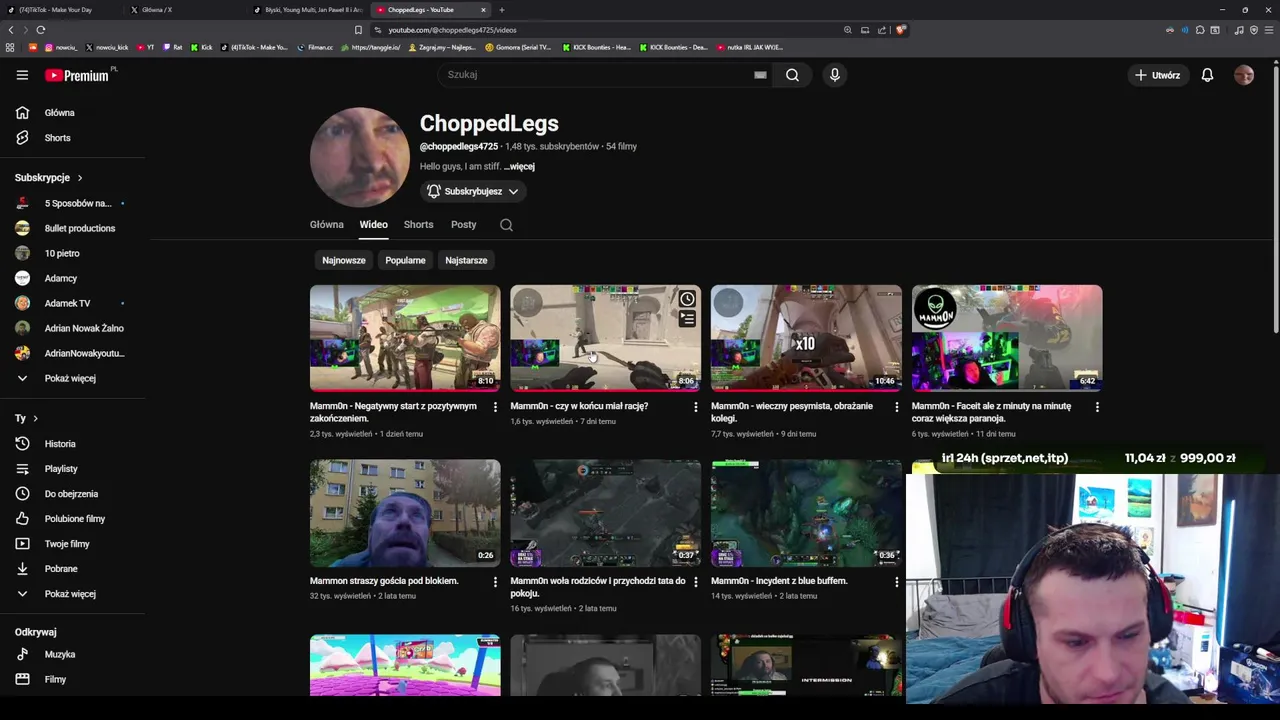The height and width of the screenshot is (720, 1280).
Task: Click ChoppedLegs channel avatar
Action: click(x=360, y=157)
